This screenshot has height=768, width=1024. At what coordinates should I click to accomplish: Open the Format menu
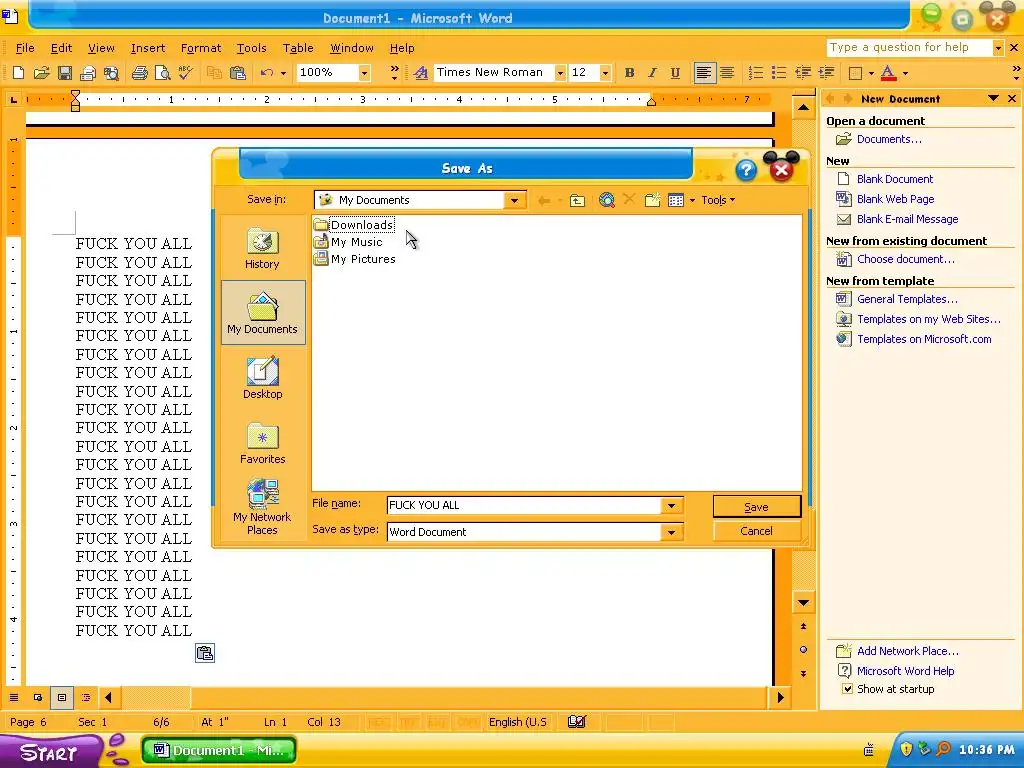click(x=200, y=48)
